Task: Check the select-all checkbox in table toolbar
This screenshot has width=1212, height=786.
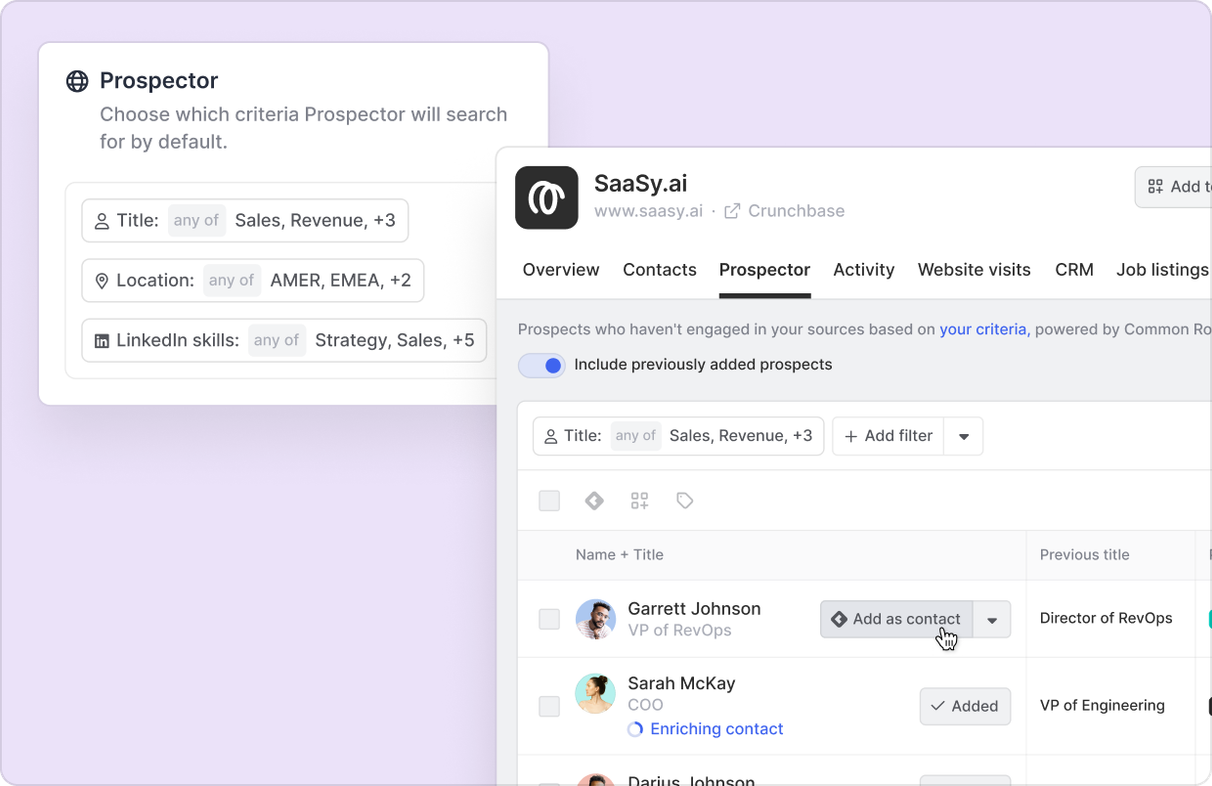Action: pyautogui.click(x=549, y=501)
